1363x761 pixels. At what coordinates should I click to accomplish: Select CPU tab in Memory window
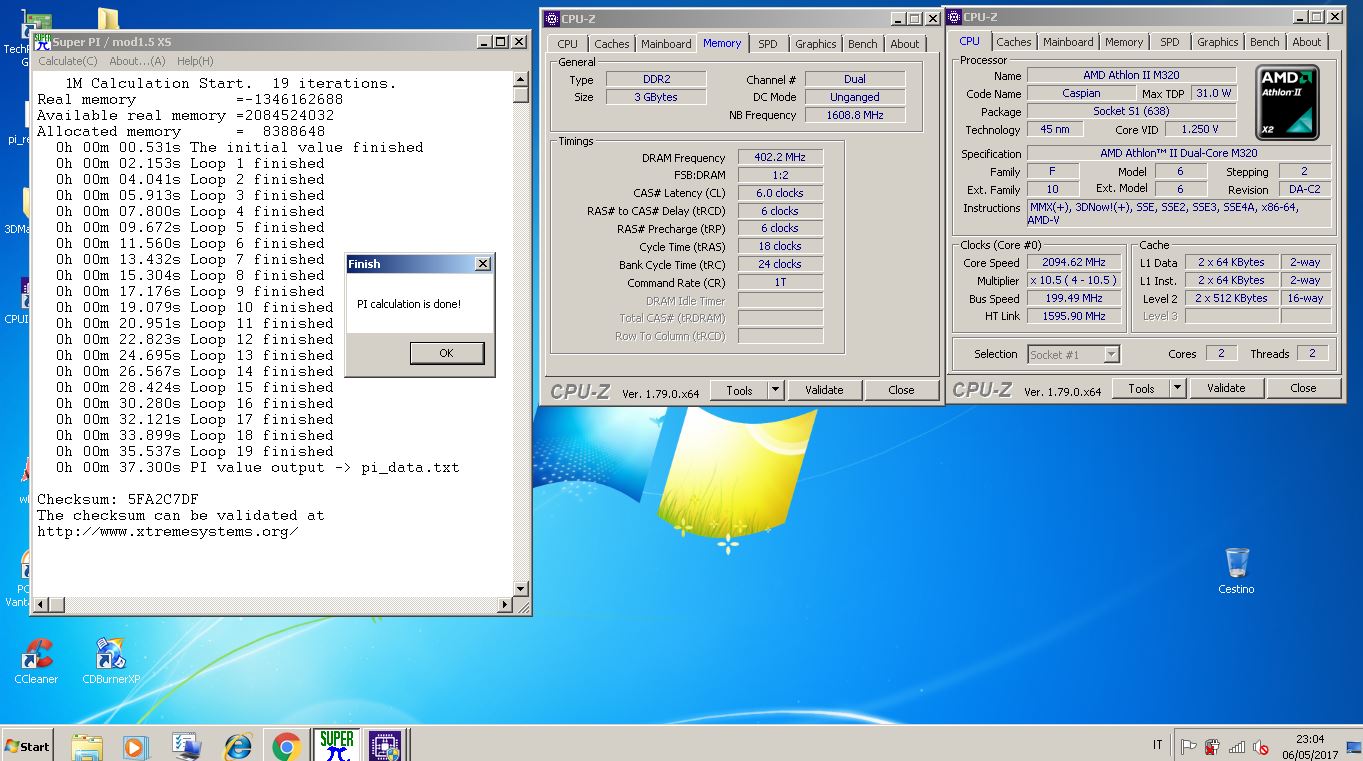coord(567,44)
